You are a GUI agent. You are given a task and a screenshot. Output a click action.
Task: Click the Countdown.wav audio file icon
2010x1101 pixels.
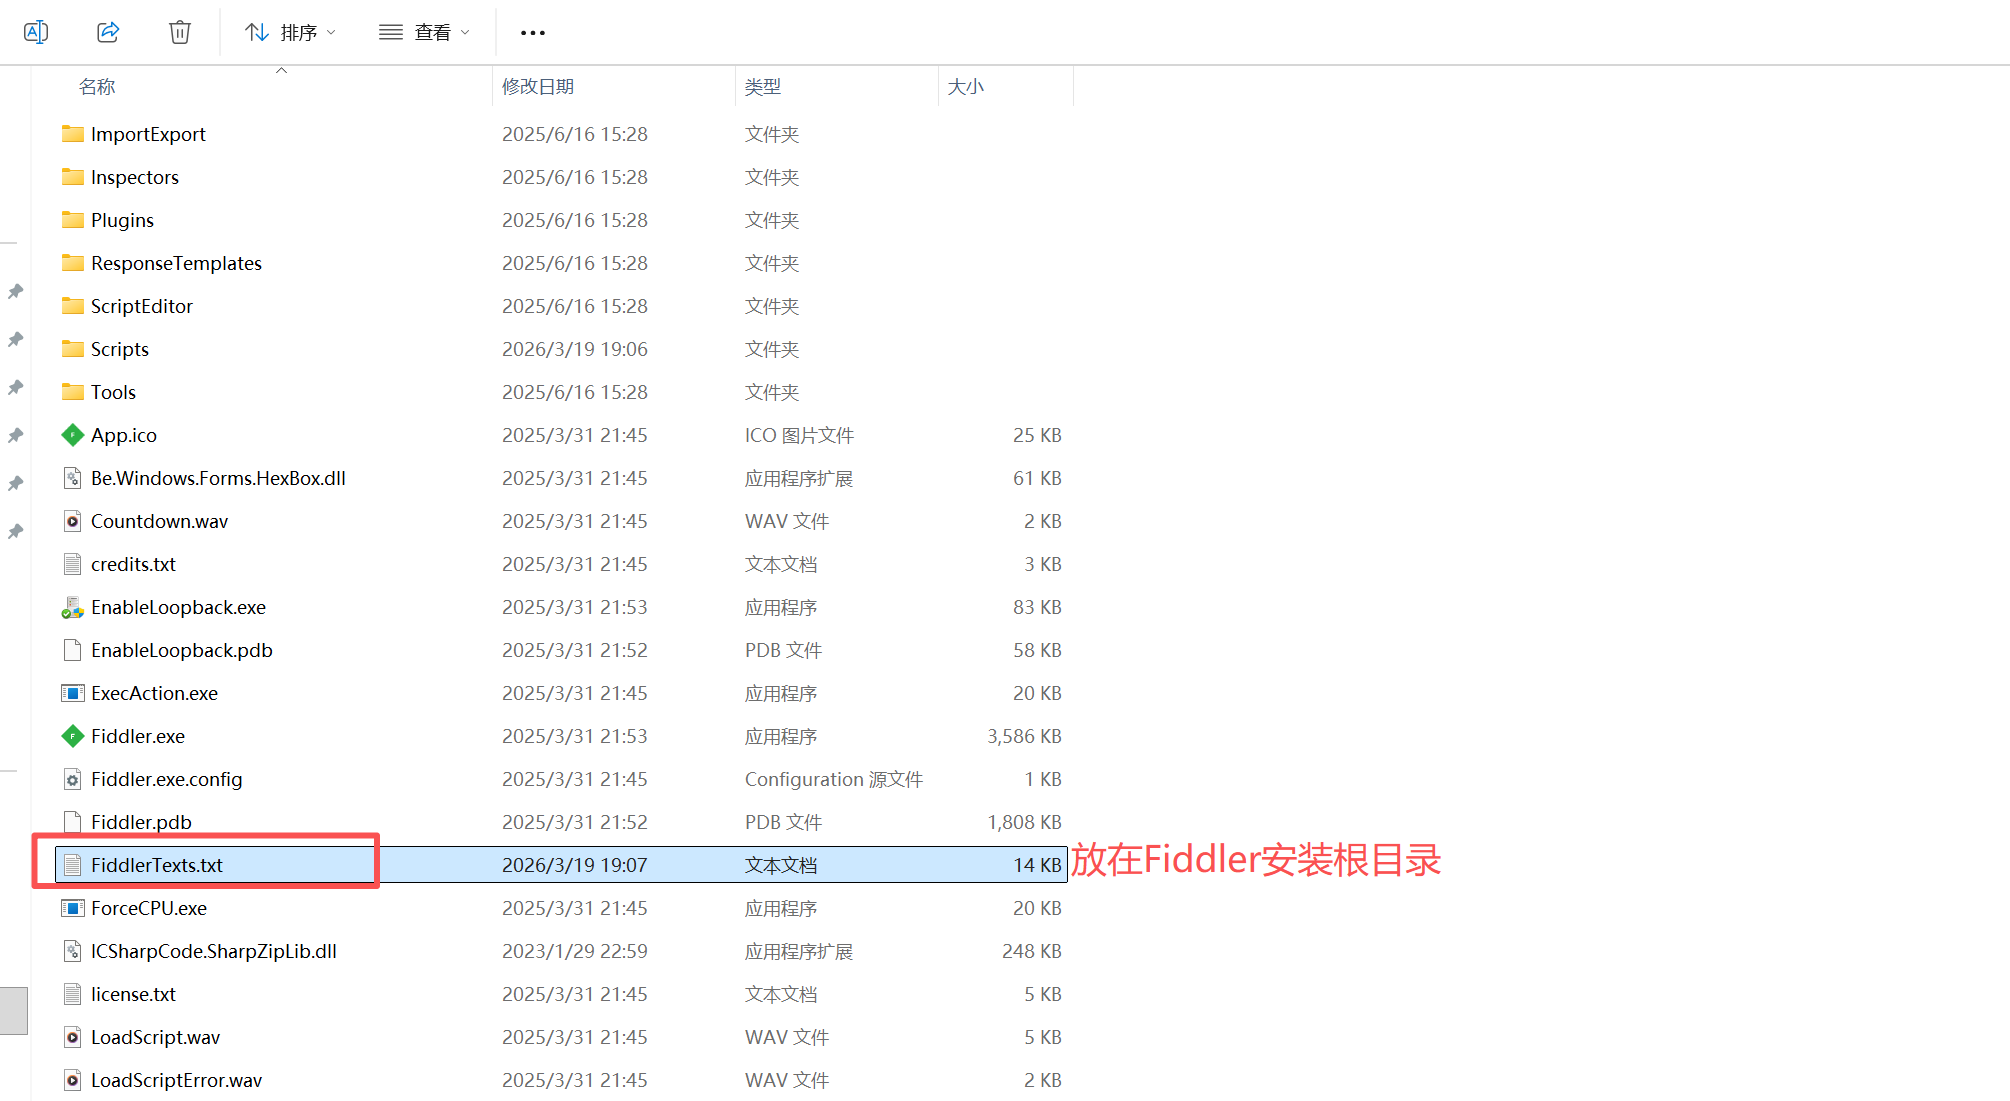pyautogui.click(x=73, y=521)
